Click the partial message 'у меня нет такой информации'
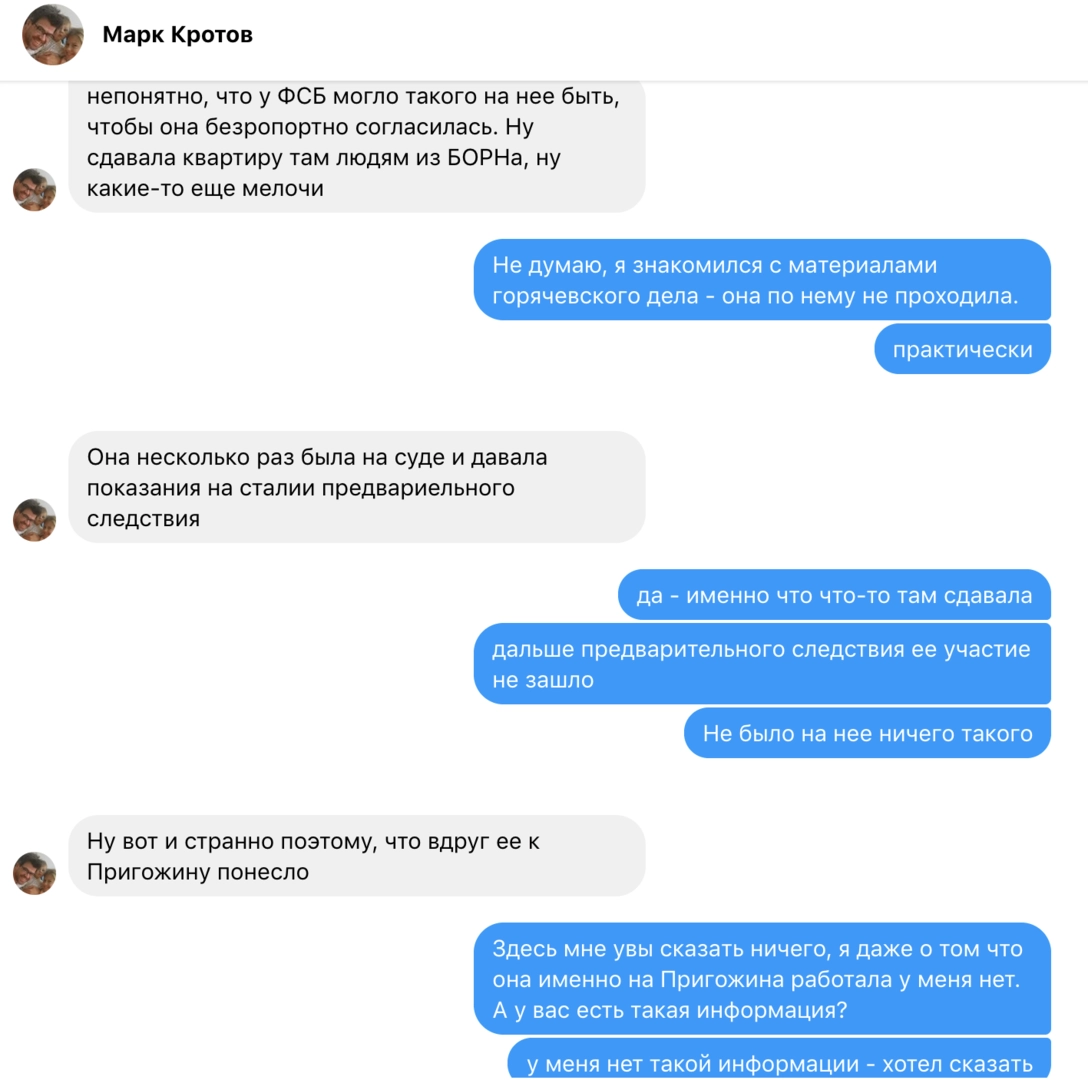Image resolution: width=1088 pixels, height=1080 pixels. click(x=779, y=1059)
